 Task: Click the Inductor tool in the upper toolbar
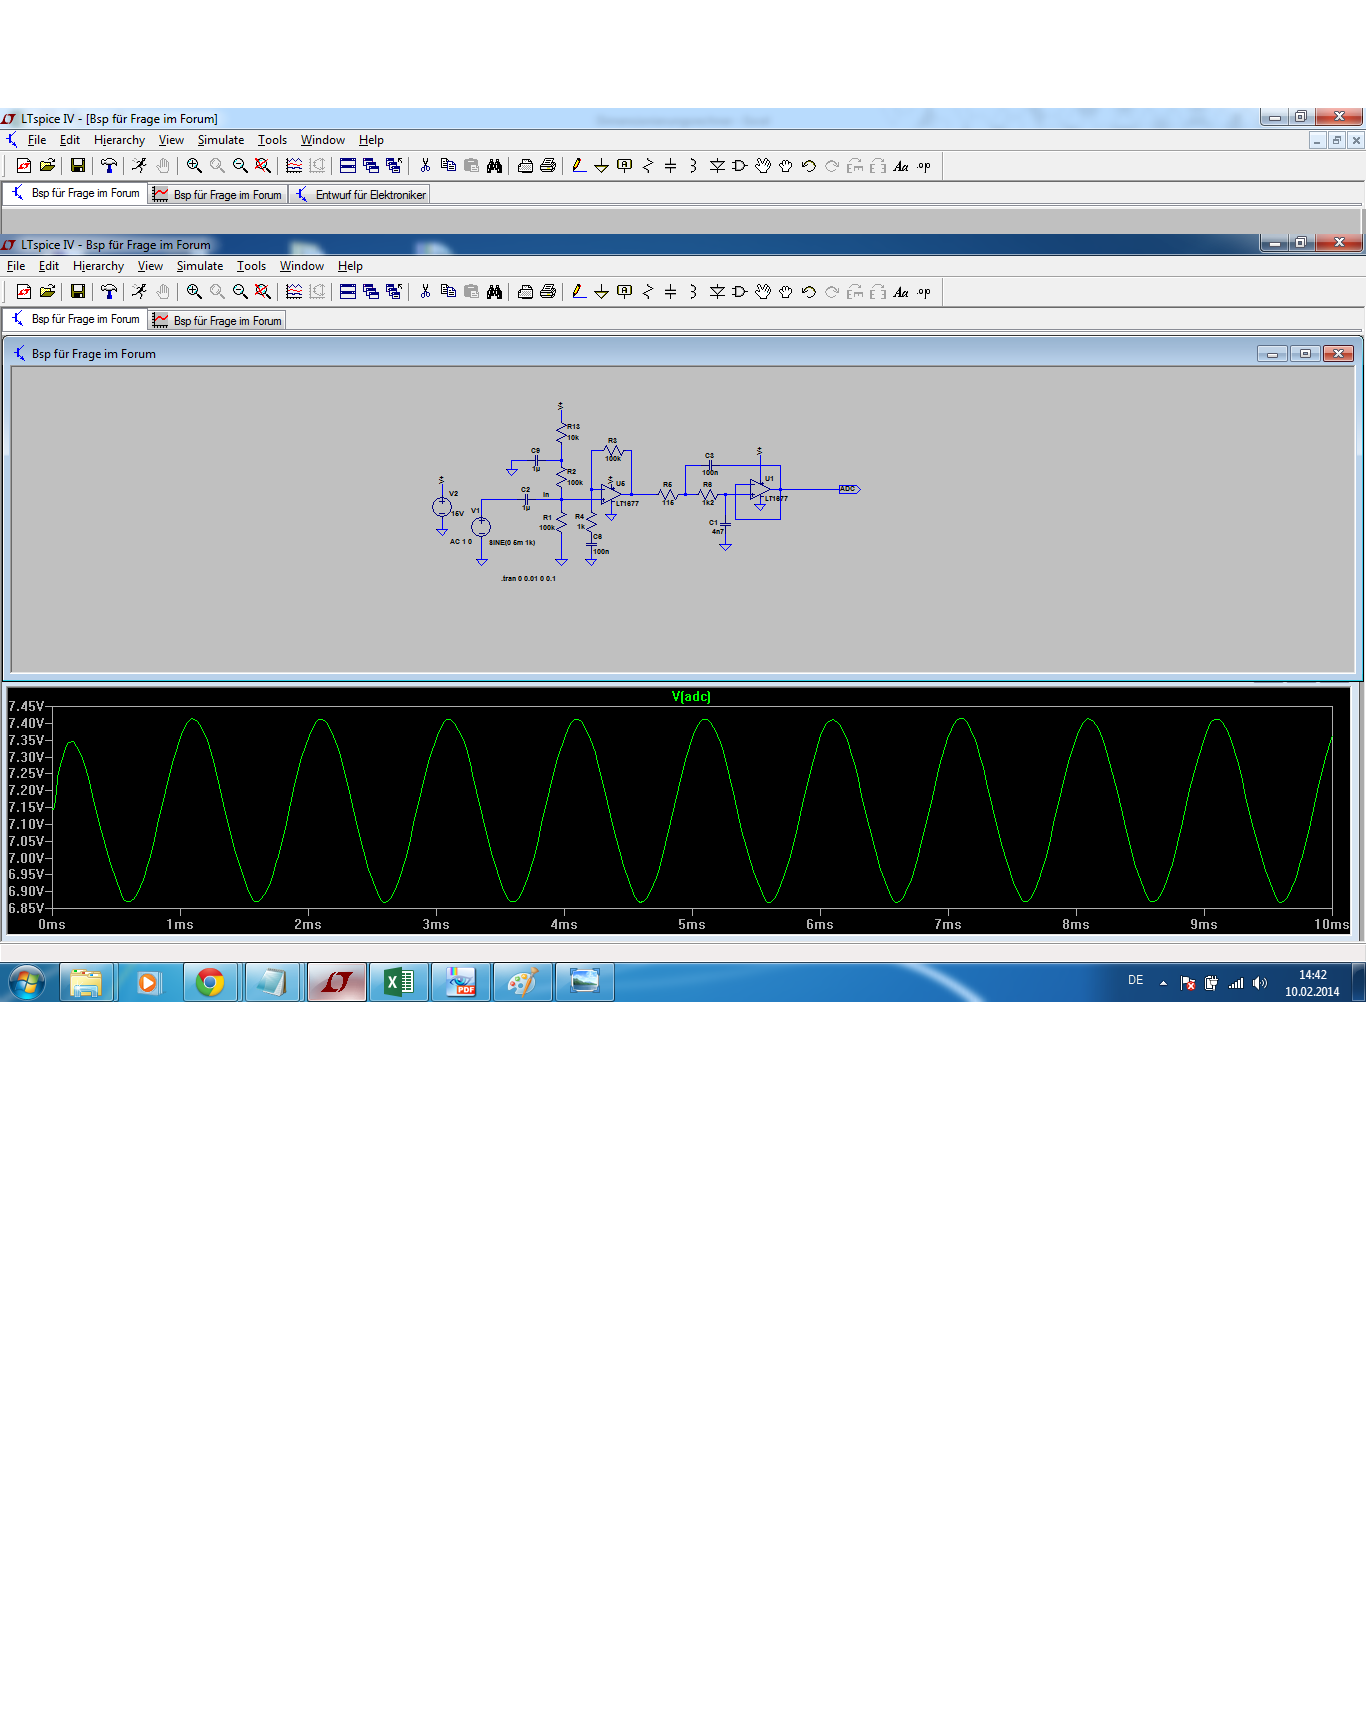tap(693, 166)
